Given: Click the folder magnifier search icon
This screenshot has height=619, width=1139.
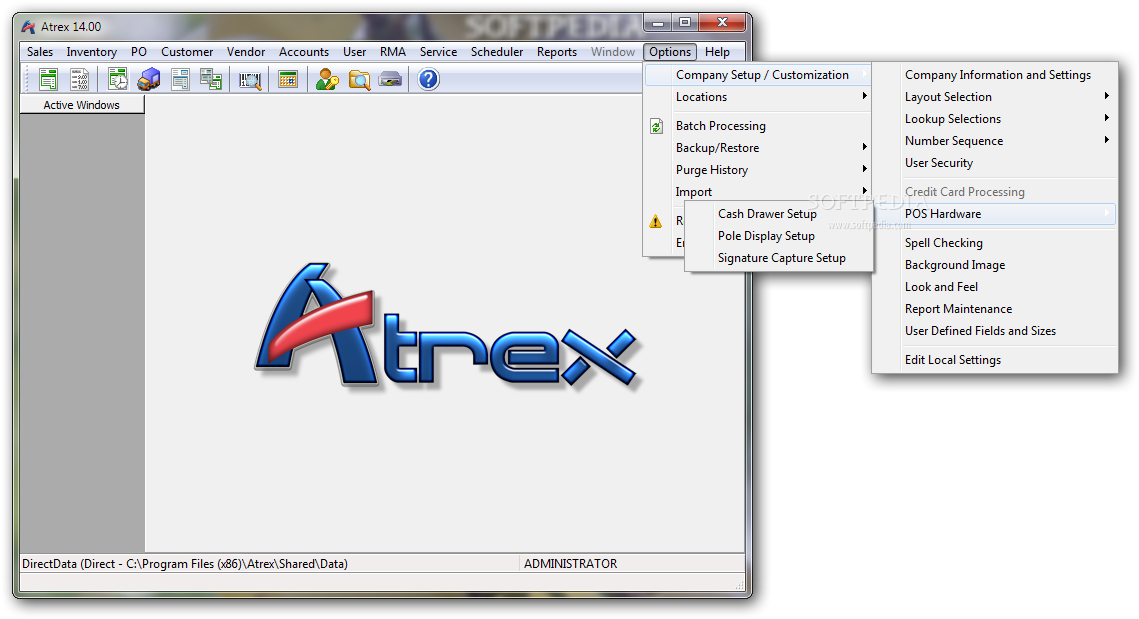Looking at the screenshot, I should pos(359,79).
